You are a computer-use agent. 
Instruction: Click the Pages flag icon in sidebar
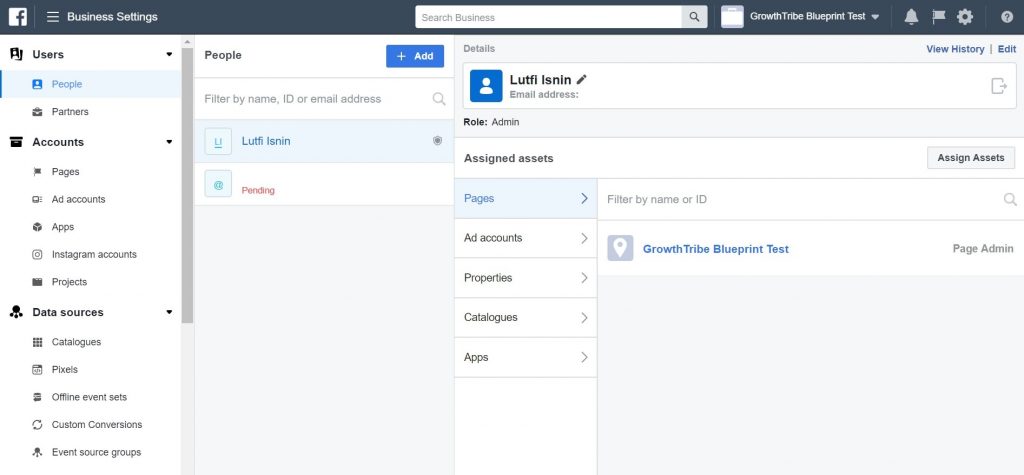(x=37, y=172)
